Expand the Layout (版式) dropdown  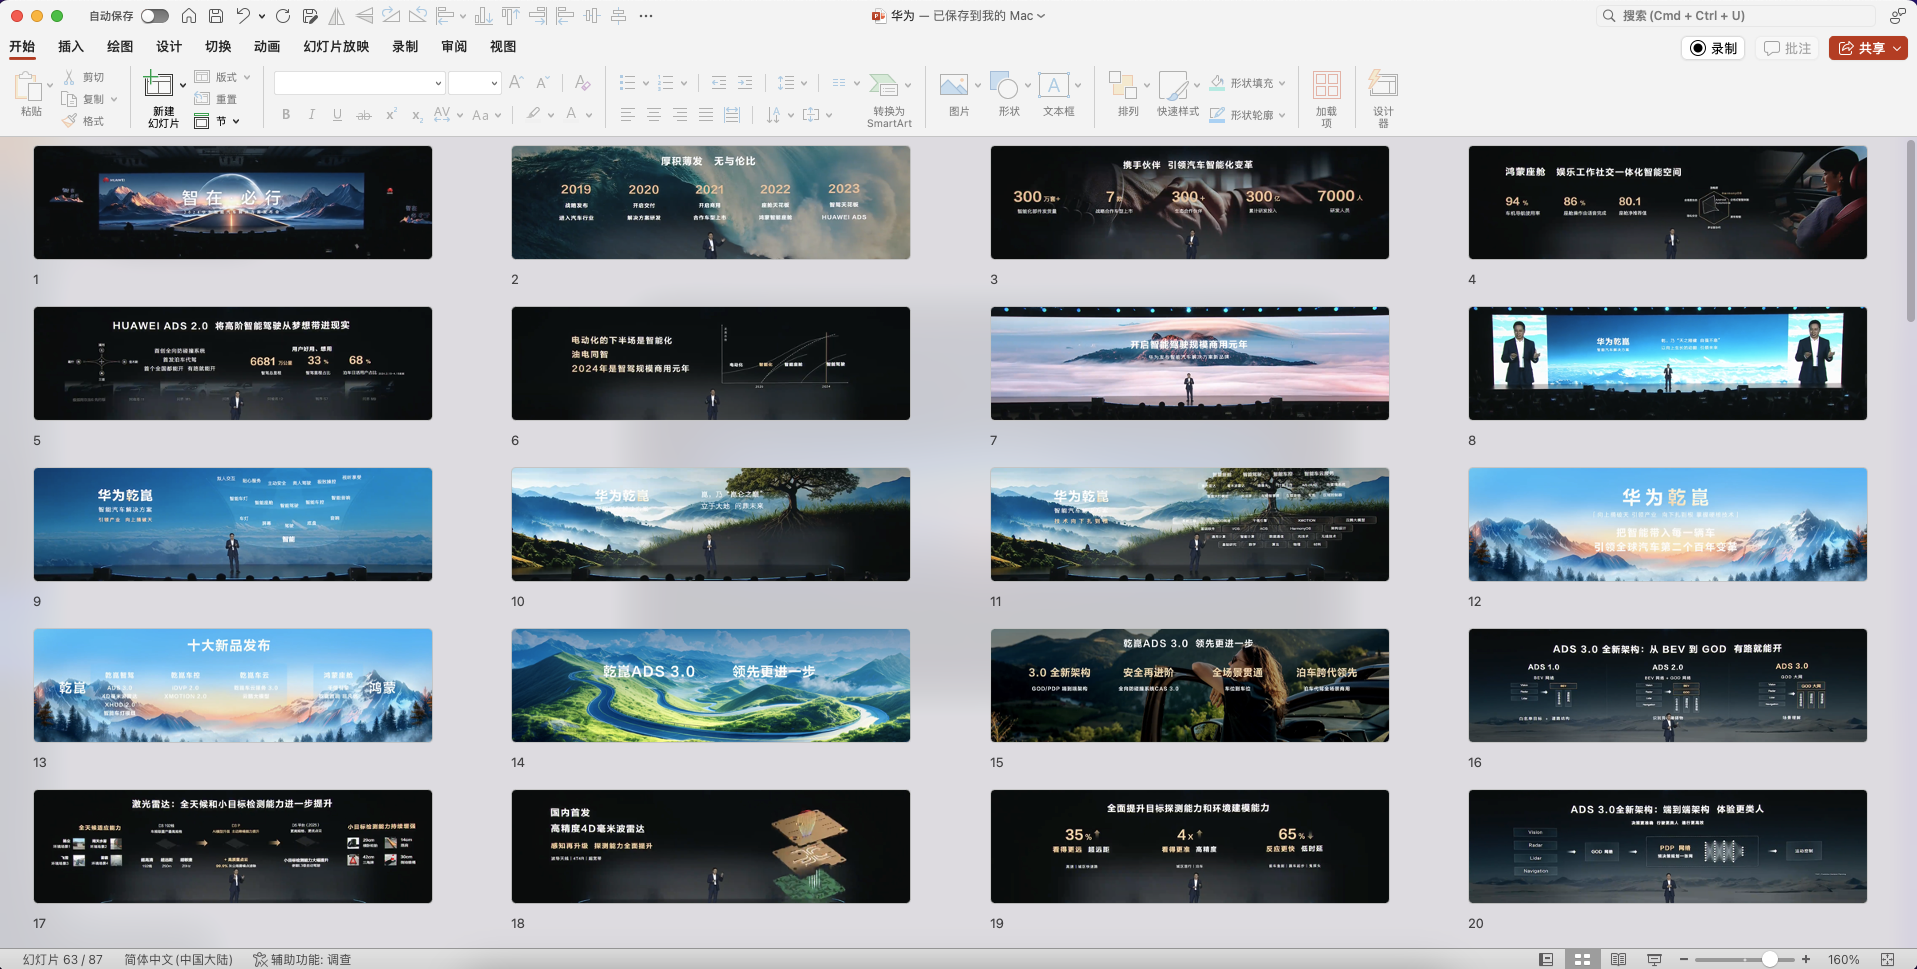[247, 77]
